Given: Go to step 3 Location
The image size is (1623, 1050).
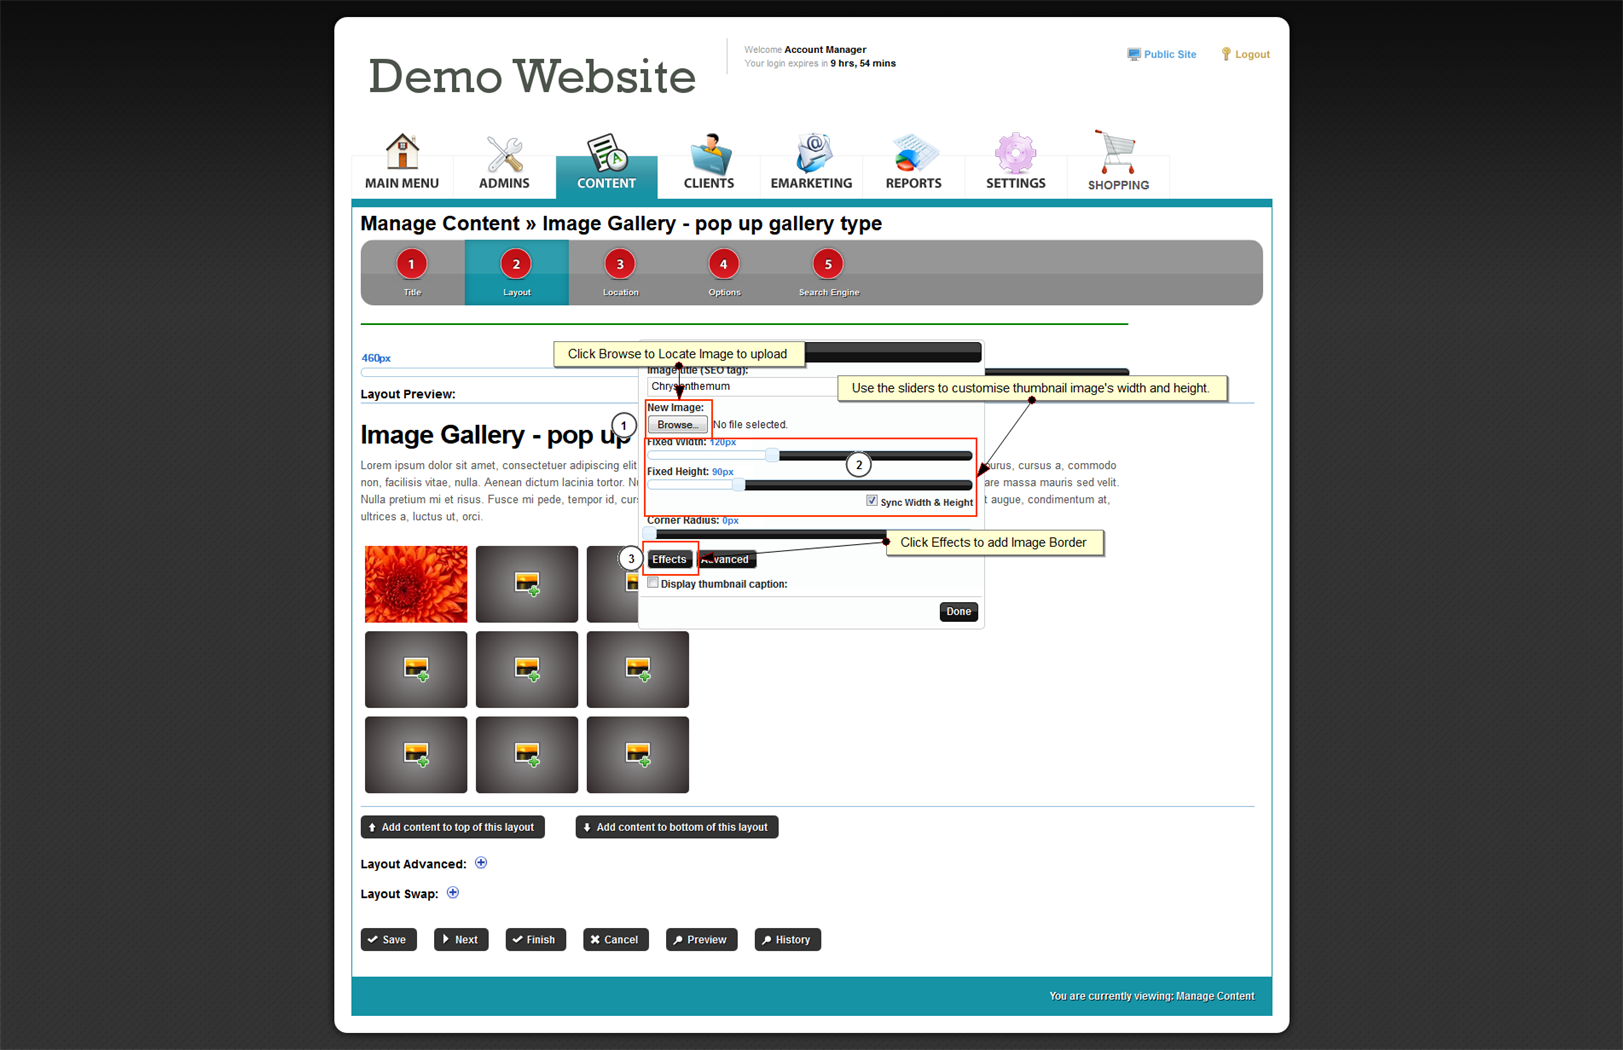Looking at the screenshot, I should [x=620, y=265].
